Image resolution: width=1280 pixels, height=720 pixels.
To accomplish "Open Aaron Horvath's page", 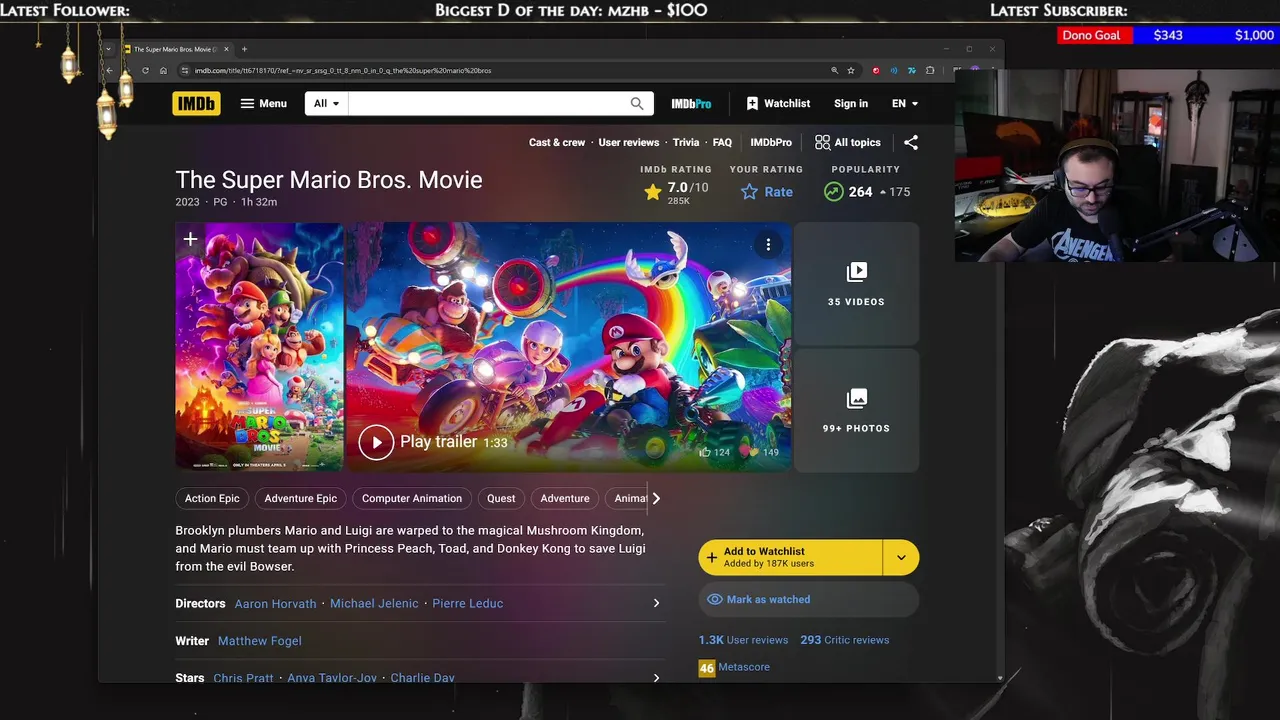I will coord(275,604).
